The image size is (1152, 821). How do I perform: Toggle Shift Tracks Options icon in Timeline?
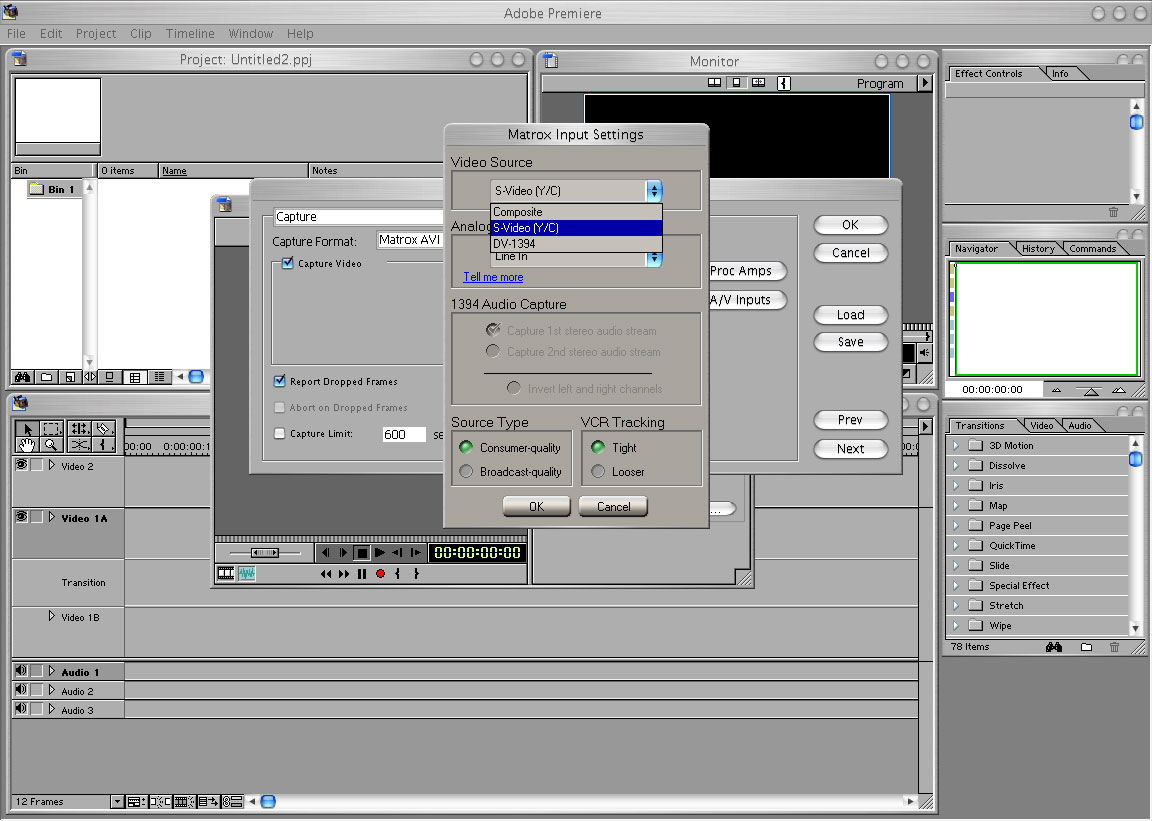[208, 801]
